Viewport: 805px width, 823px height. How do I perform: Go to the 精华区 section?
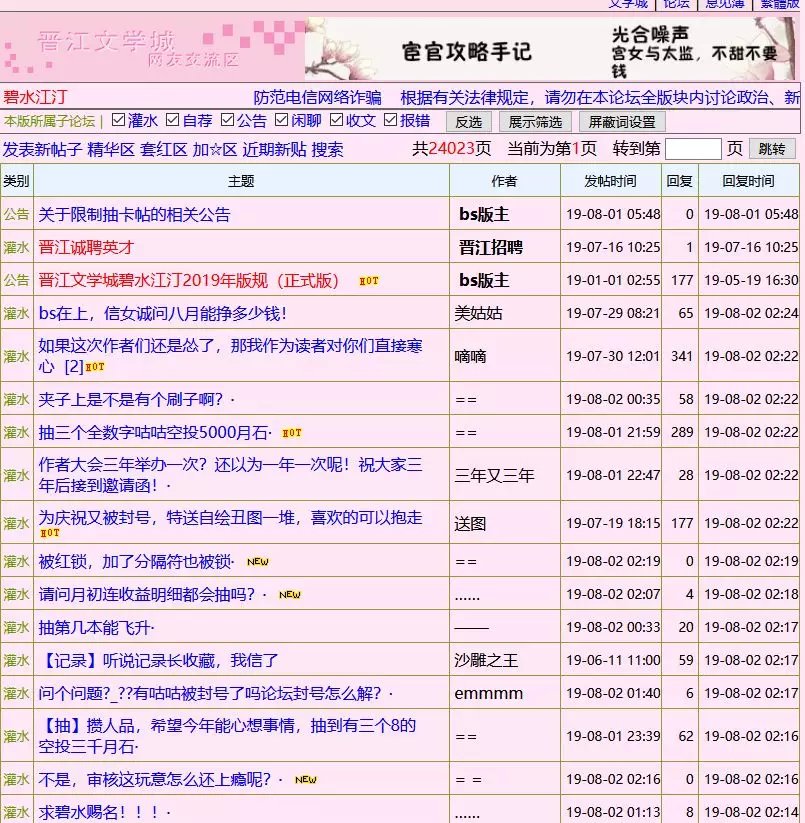(111, 149)
